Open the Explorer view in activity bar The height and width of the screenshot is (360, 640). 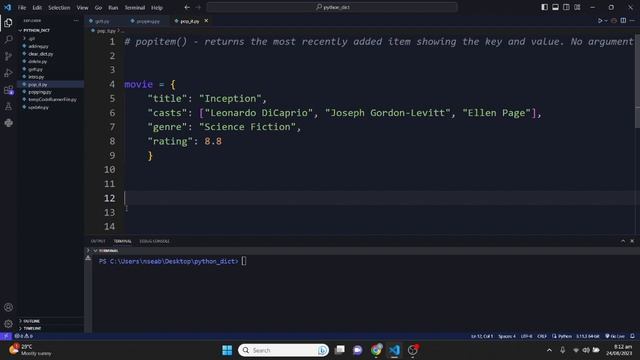pyautogui.click(x=8, y=23)
